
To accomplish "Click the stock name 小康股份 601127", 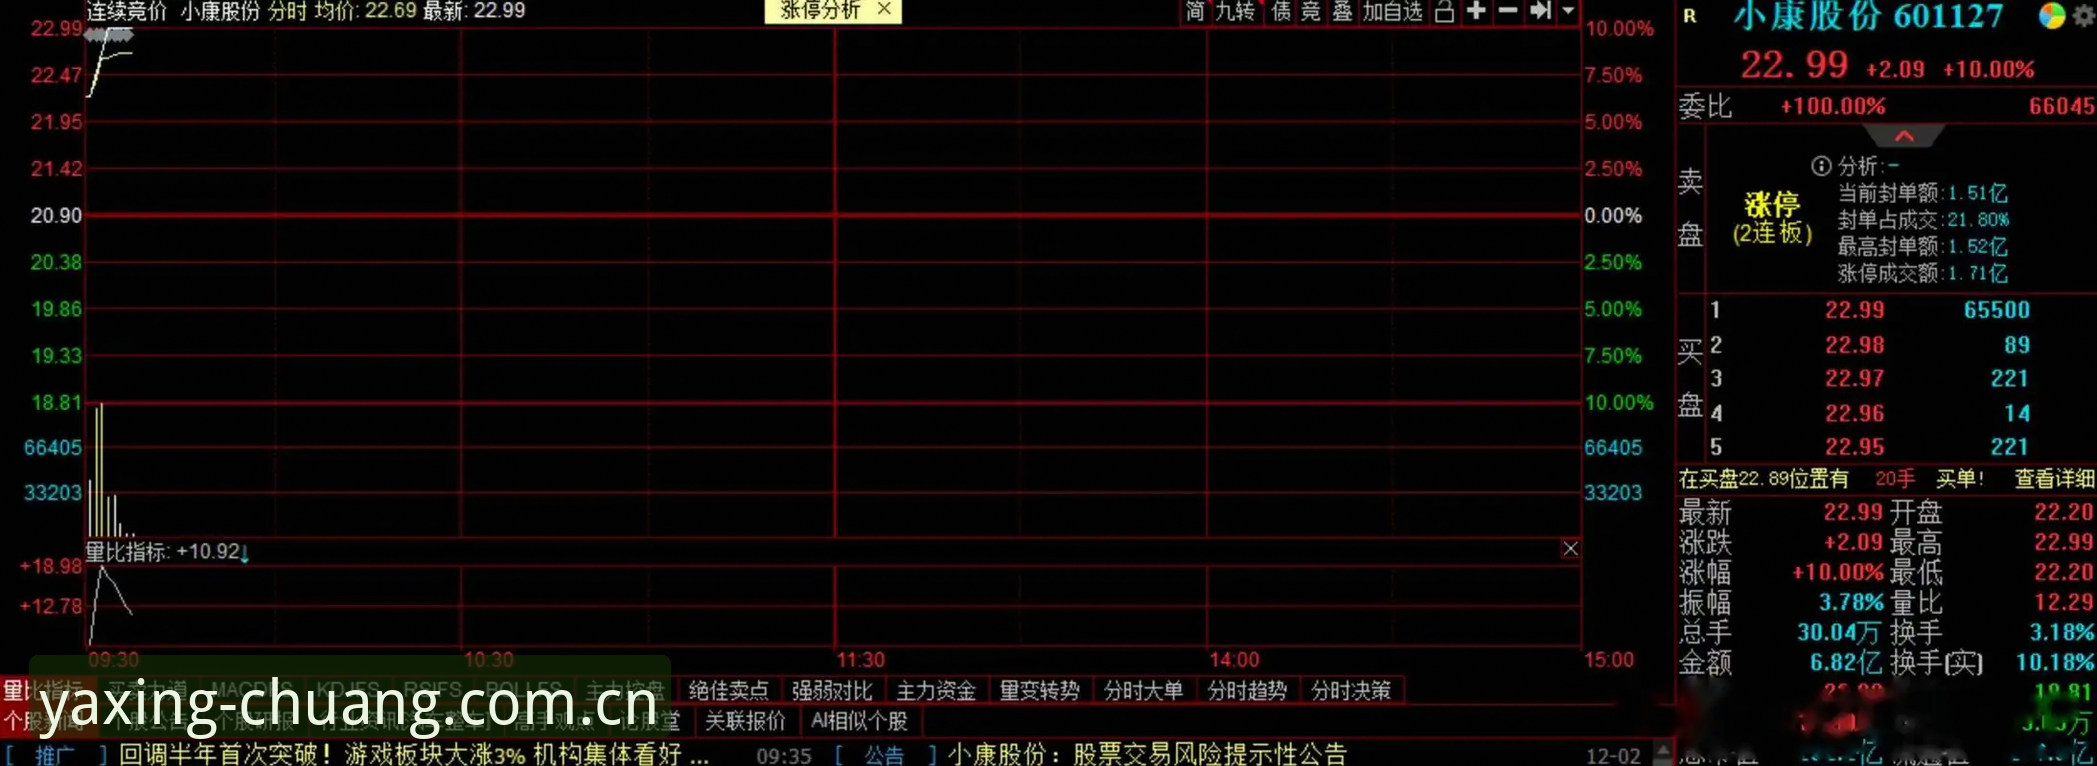I will 1868,16.
